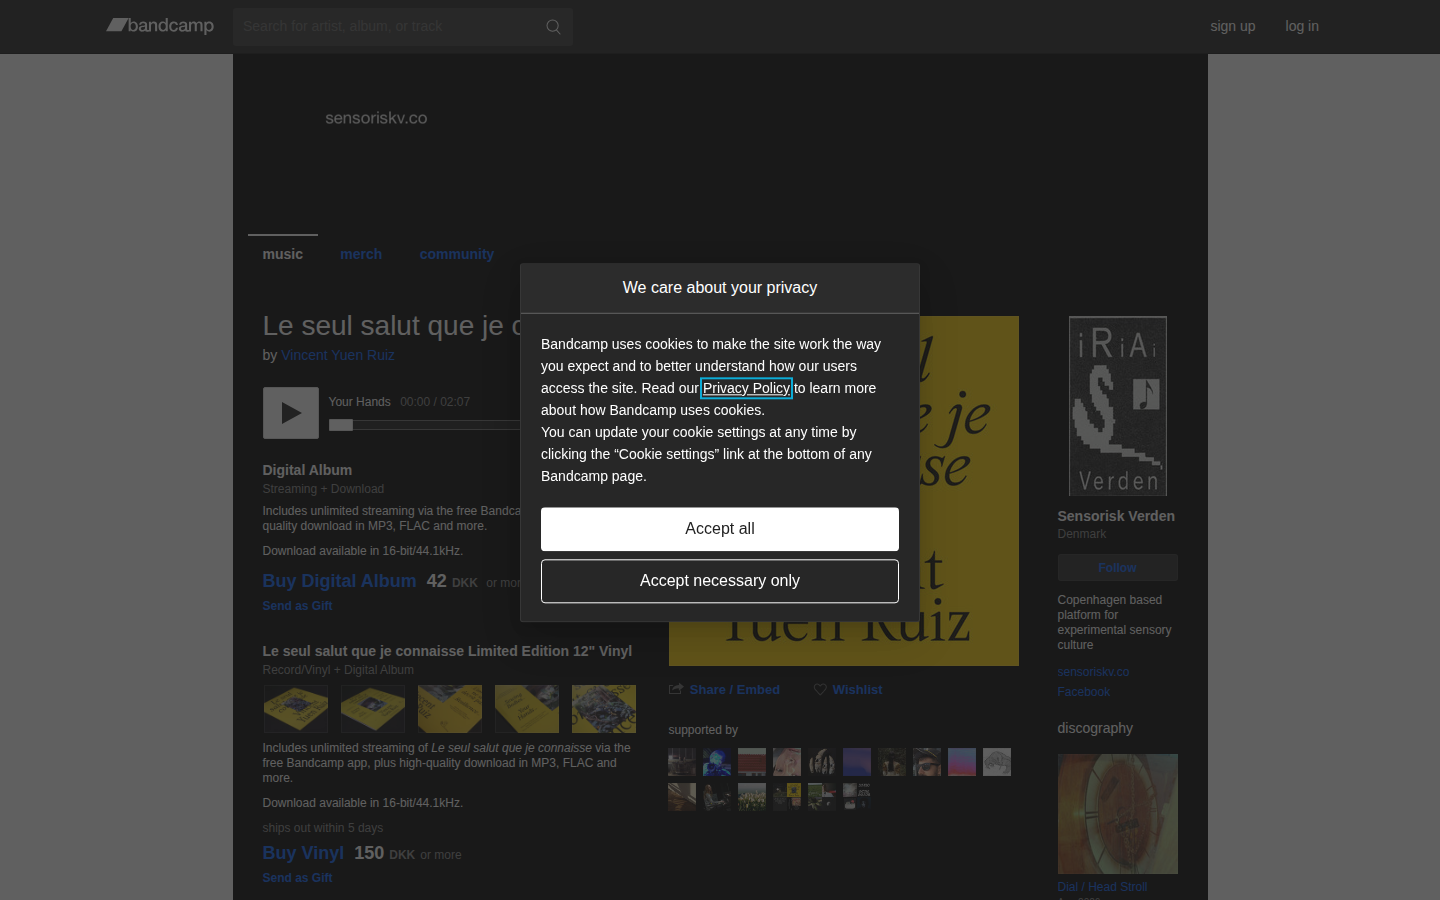Open artist Vincent Yuen Ruiz page

pos(338,355)
